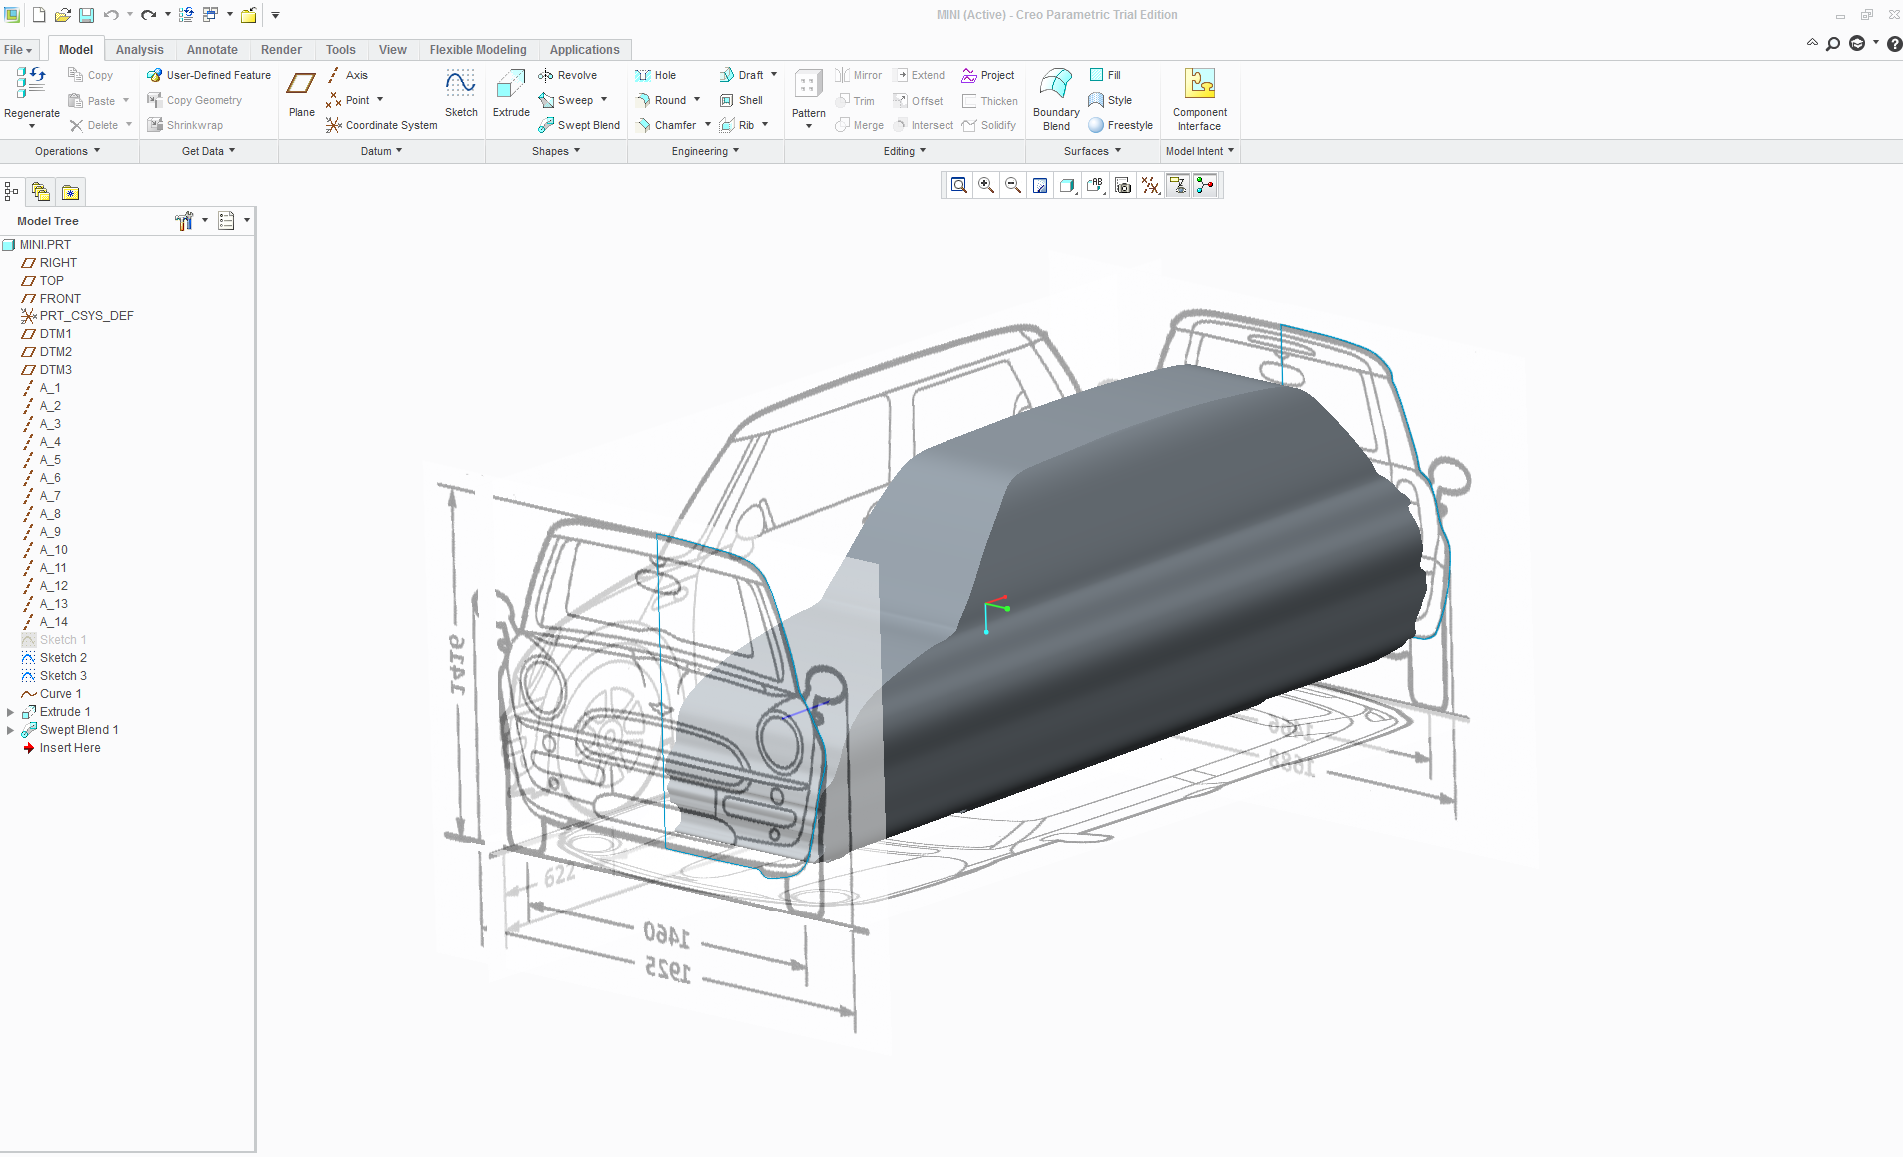Image resolution: width=1903 pixels, height=1157 pixels.
Task: Click the Redo arrow icon
Action: (x=148, y=15)
